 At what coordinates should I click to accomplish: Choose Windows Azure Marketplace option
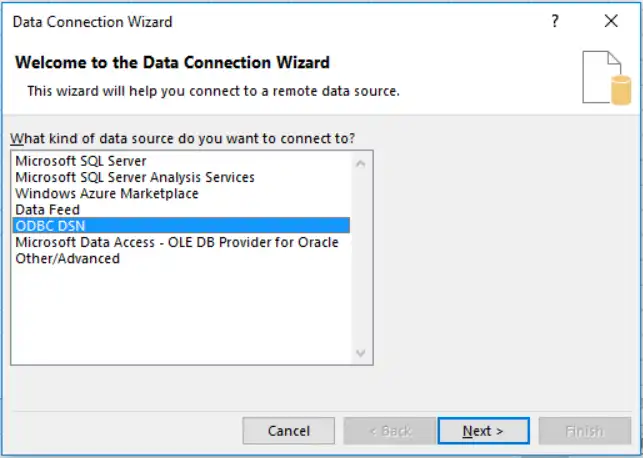click(x=107, y=193)
